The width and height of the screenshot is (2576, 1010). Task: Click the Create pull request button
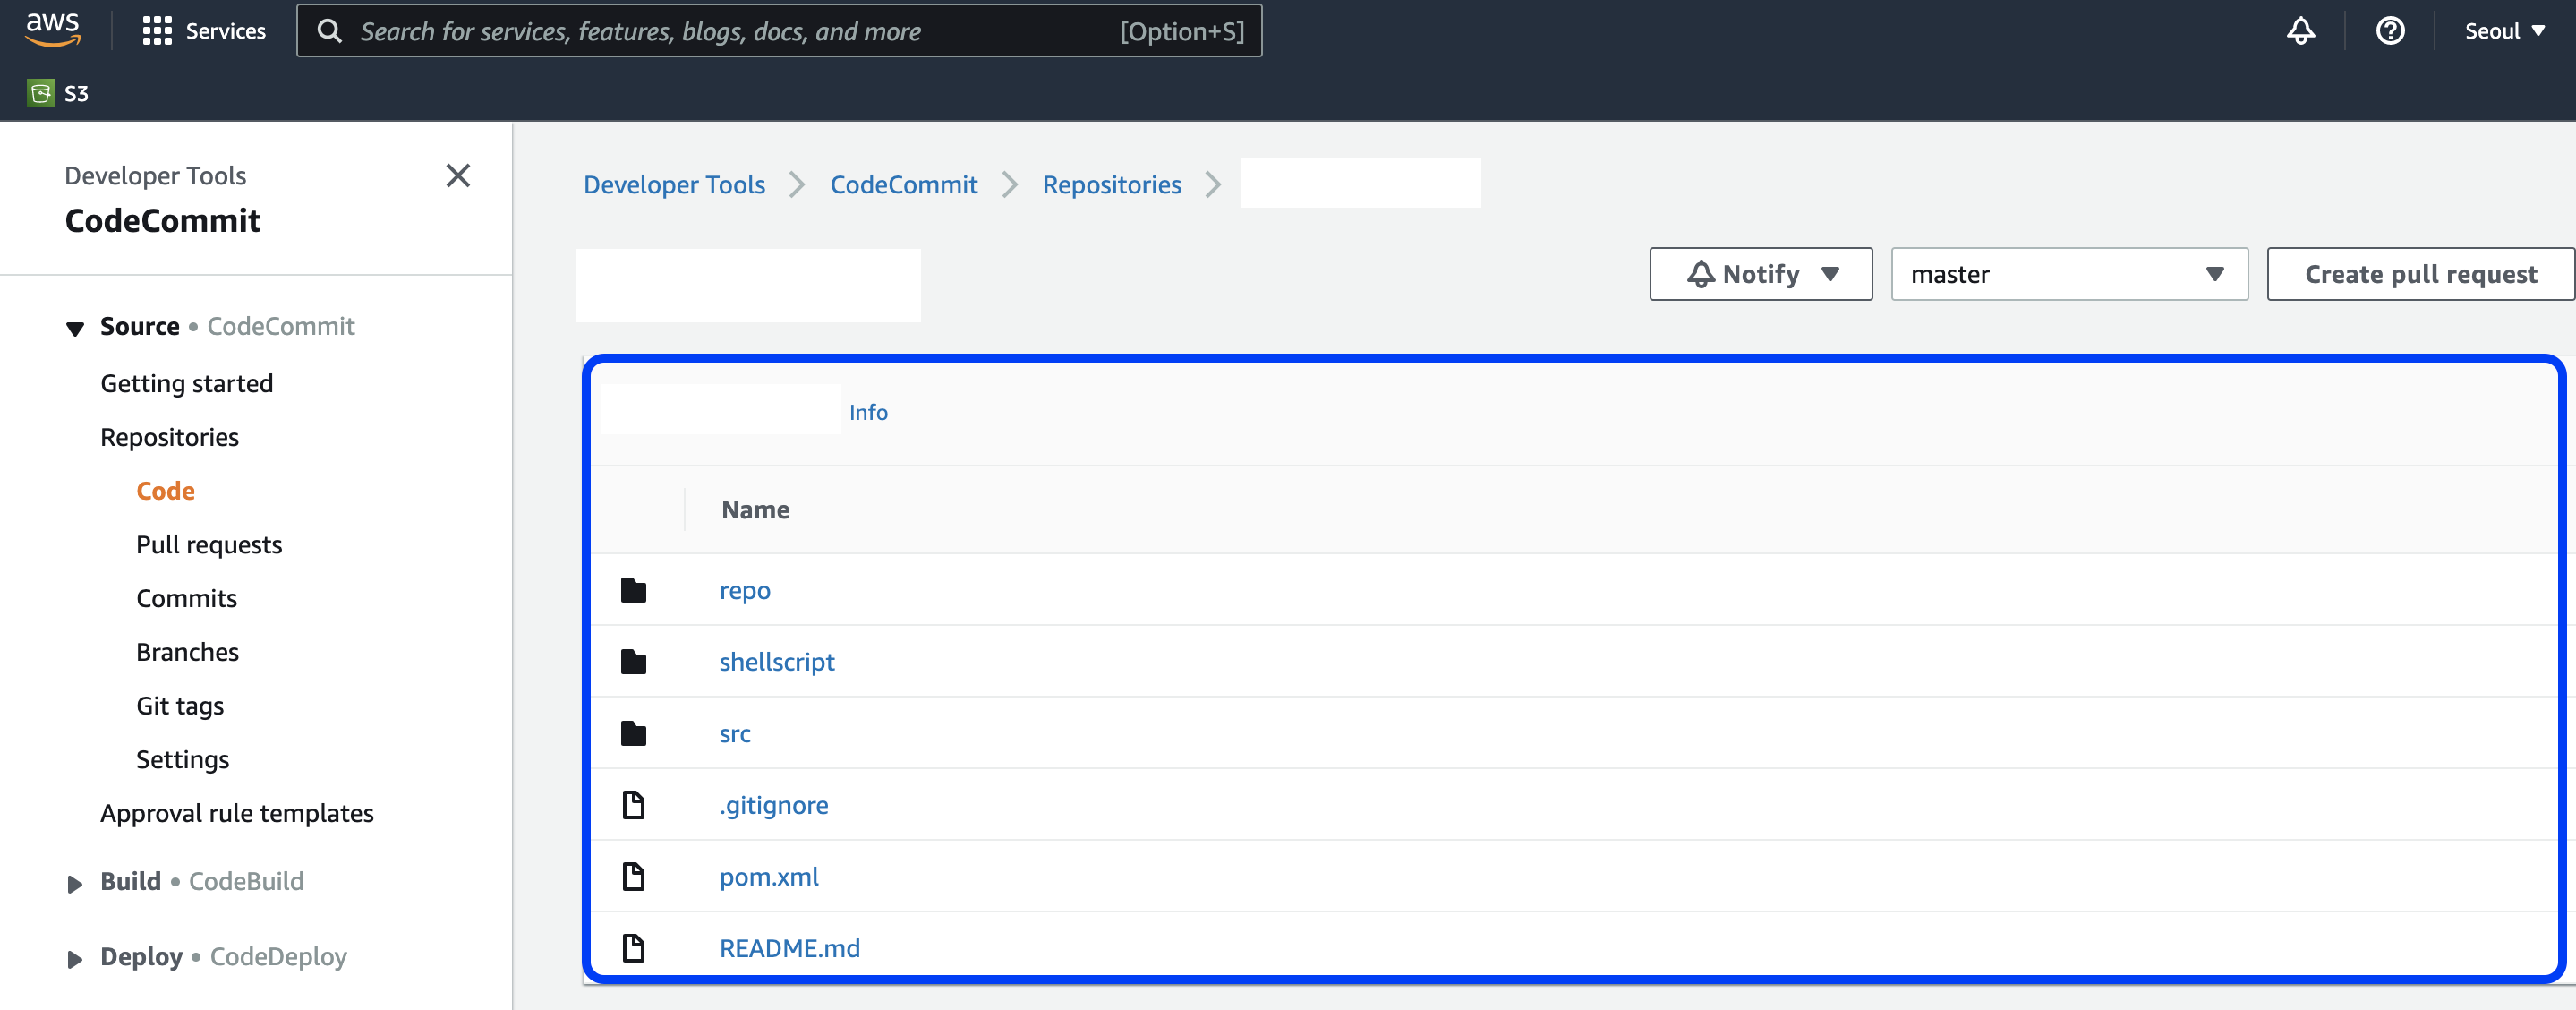(x=2420, y=274)
